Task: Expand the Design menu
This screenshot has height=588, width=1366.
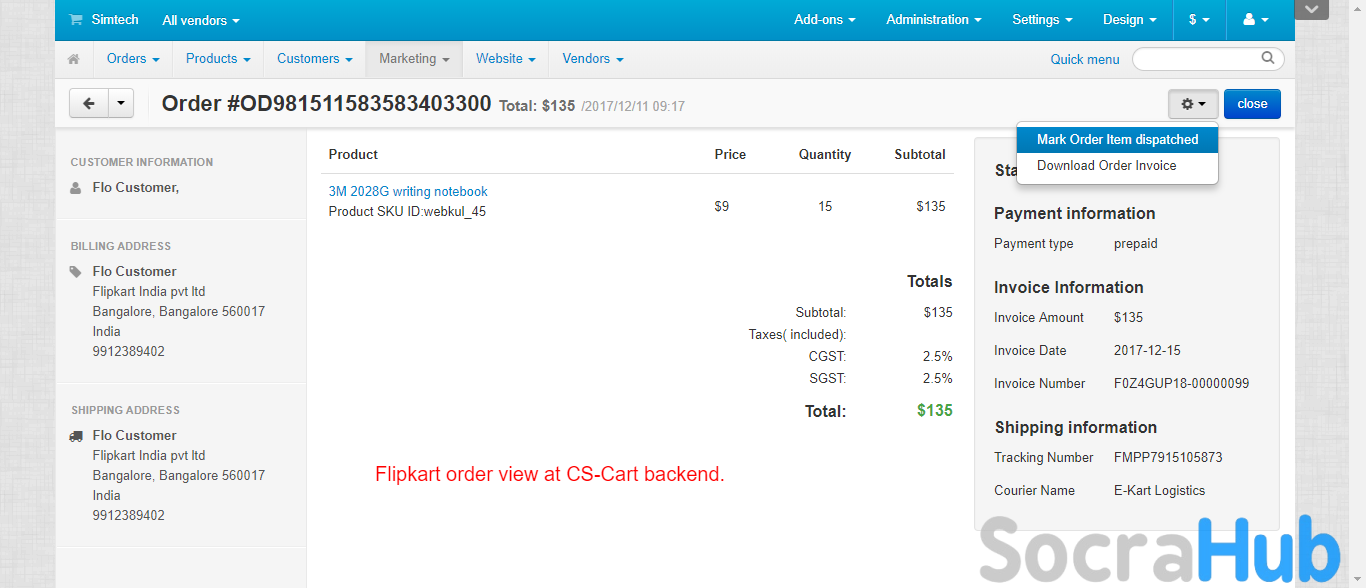Action: [x=1130, y=20]
